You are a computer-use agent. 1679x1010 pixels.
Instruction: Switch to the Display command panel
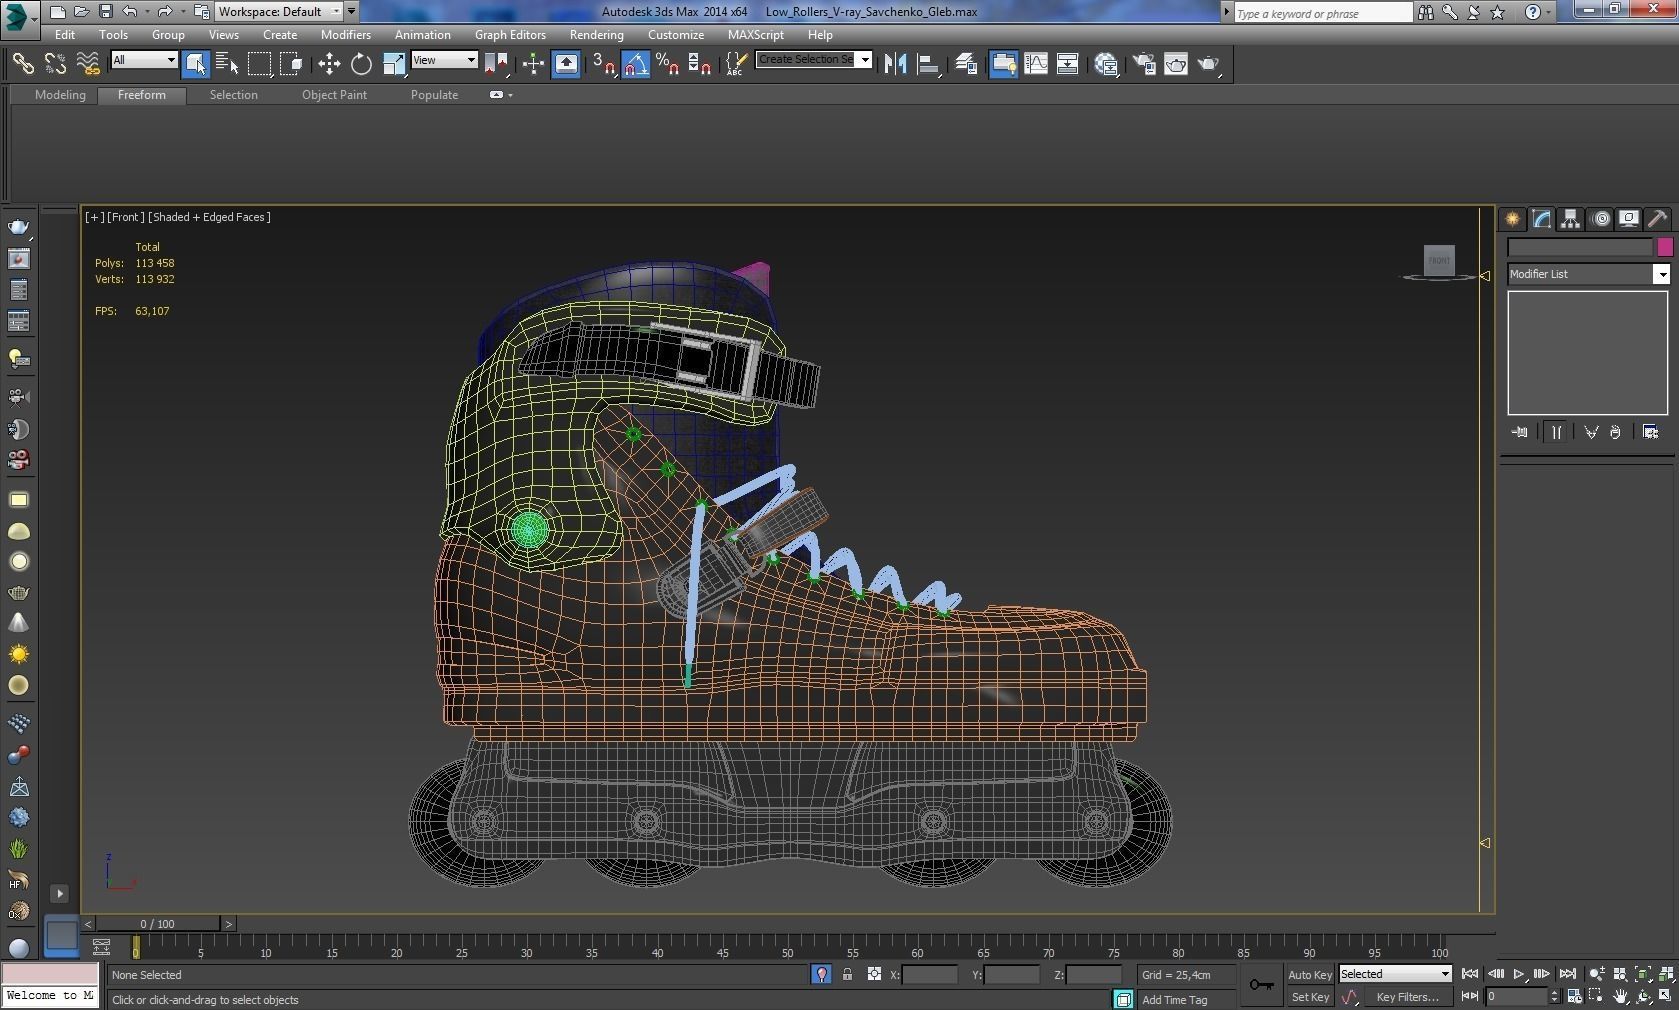pyautogui.click(x=1629, y=219)
